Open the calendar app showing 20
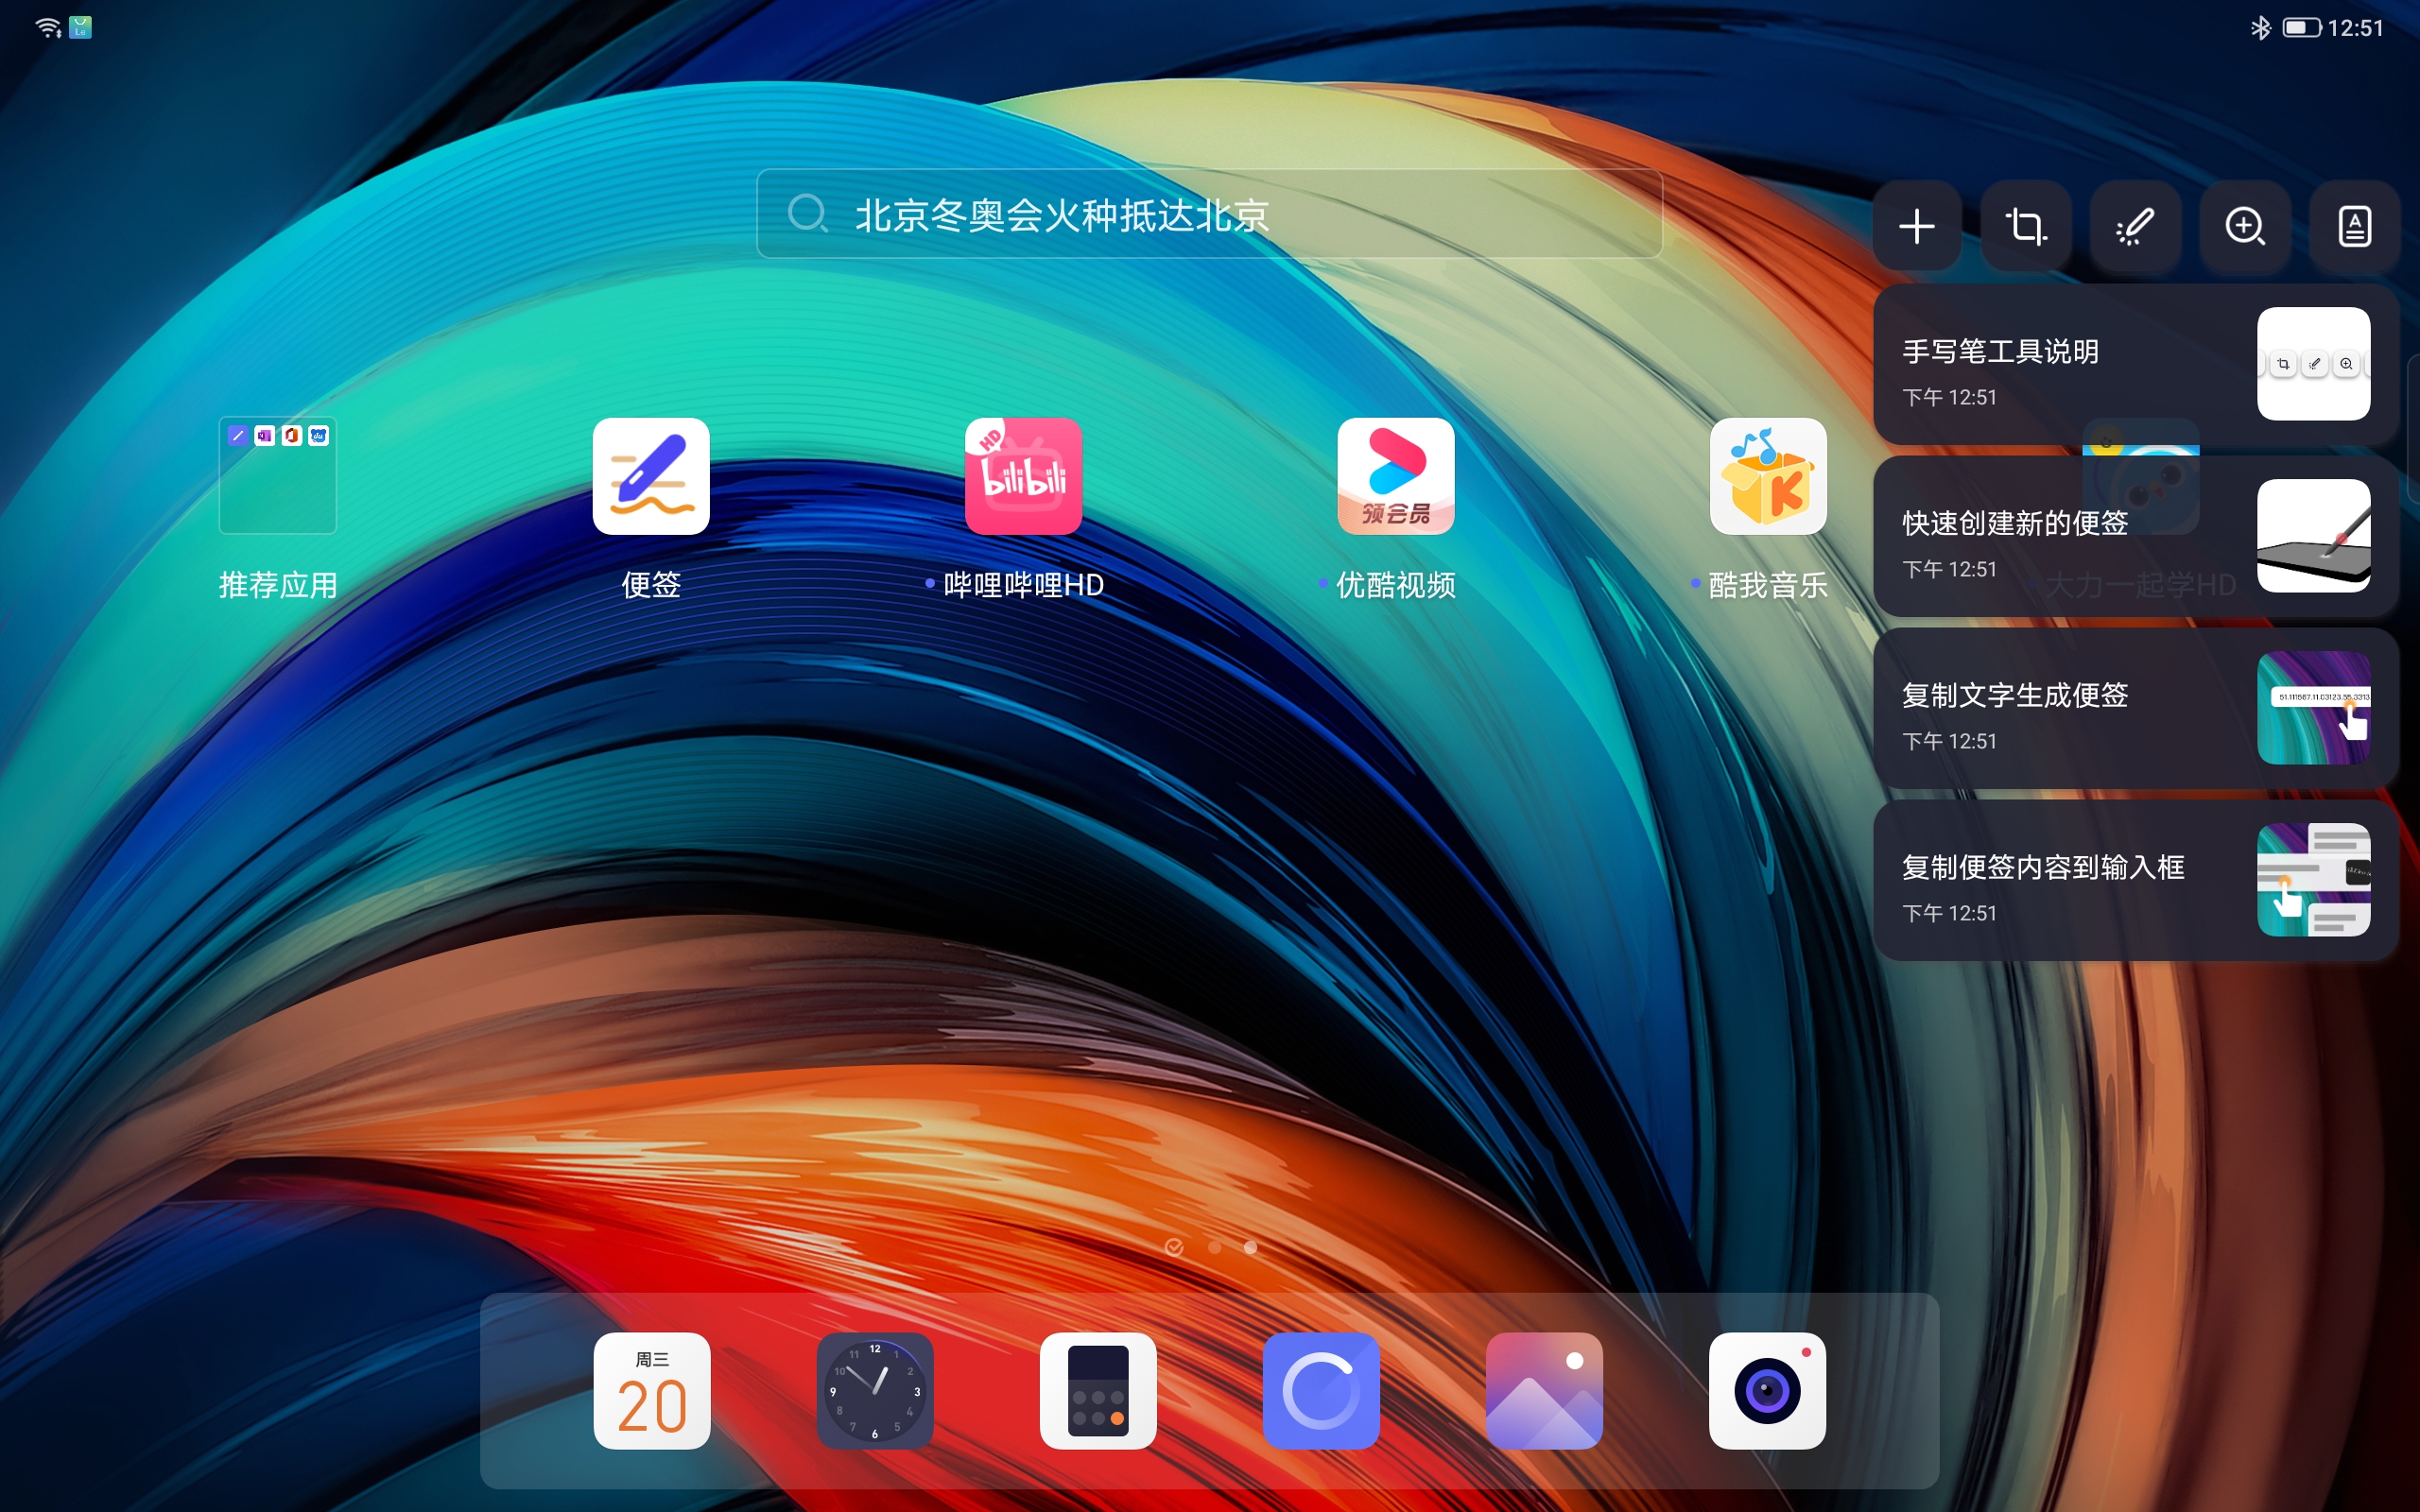 (652, 1390)
